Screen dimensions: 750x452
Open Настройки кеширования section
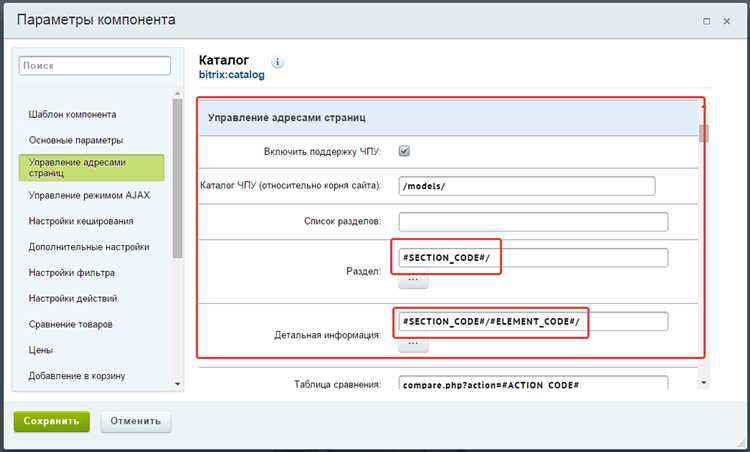pos(81,221)
